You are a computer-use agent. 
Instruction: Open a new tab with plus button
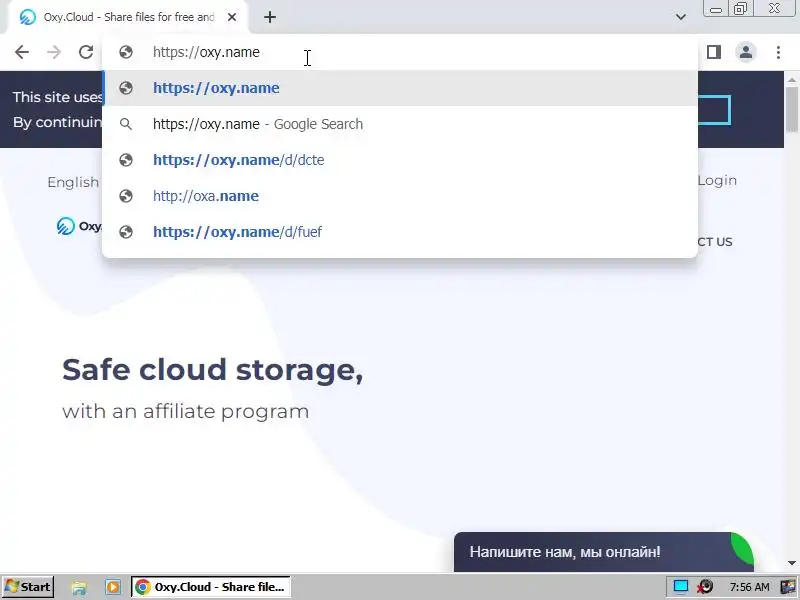tap(270, 17)
